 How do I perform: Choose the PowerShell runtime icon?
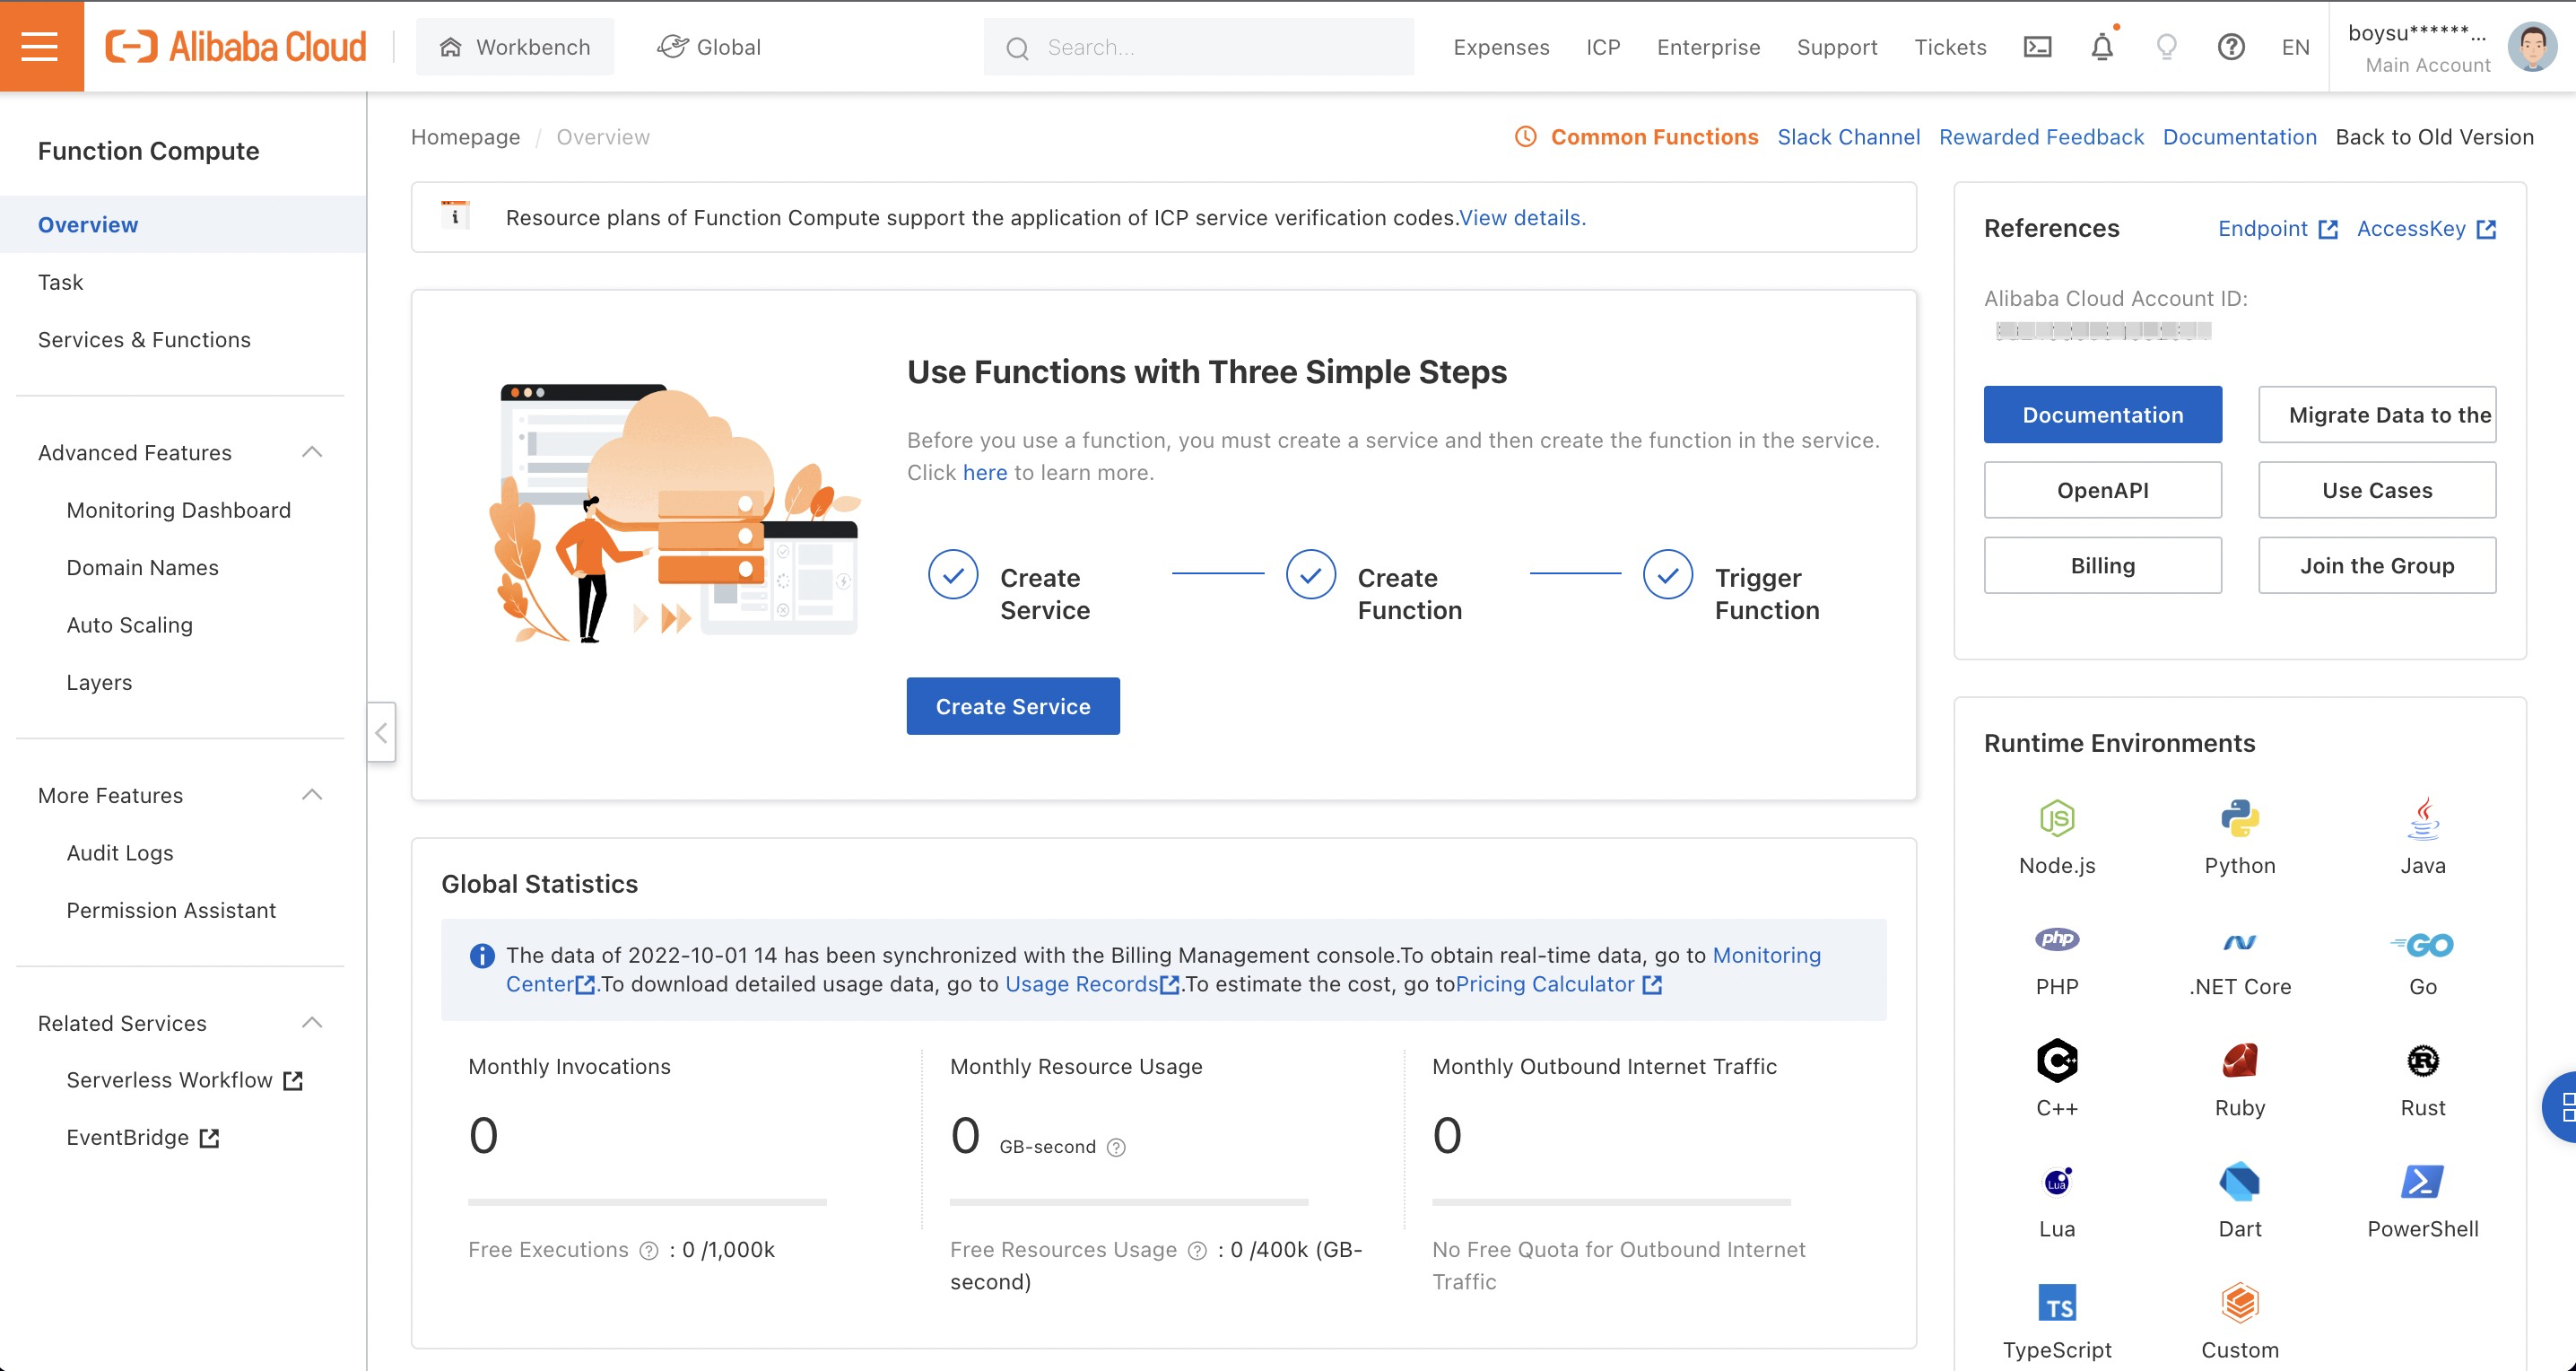(x=2421, y=1183)
